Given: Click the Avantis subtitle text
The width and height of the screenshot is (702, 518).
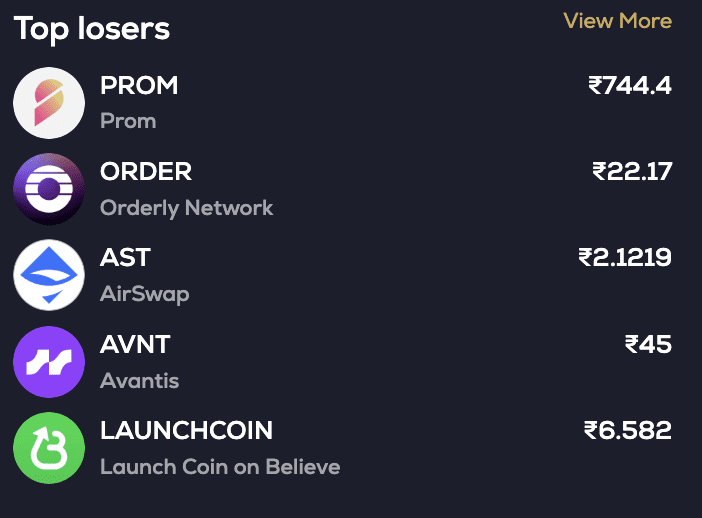Looking at the screenshot, I should click(x=140, y=381).
